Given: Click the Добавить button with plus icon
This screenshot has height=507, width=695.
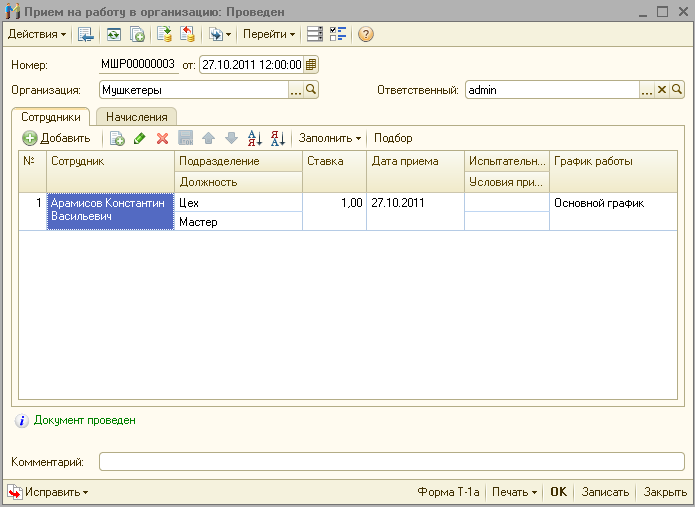Looking at the screenshot, I should tap(56, 138).
